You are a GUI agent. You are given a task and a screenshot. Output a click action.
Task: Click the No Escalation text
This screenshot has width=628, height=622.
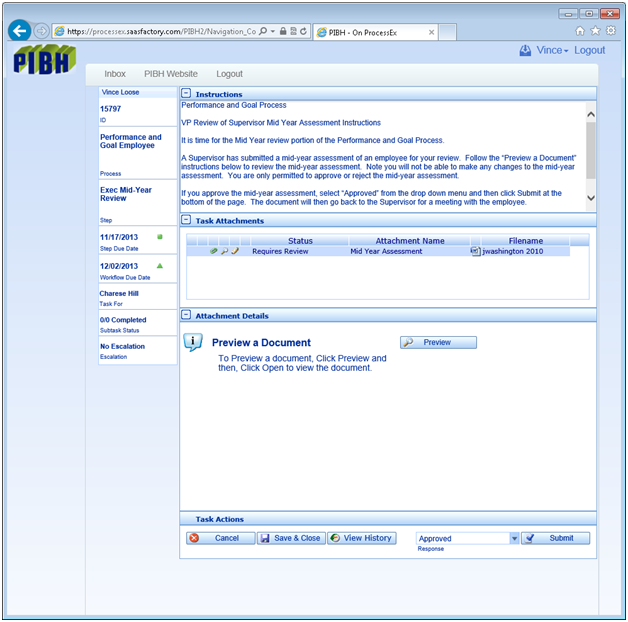[x=122, y=346]
